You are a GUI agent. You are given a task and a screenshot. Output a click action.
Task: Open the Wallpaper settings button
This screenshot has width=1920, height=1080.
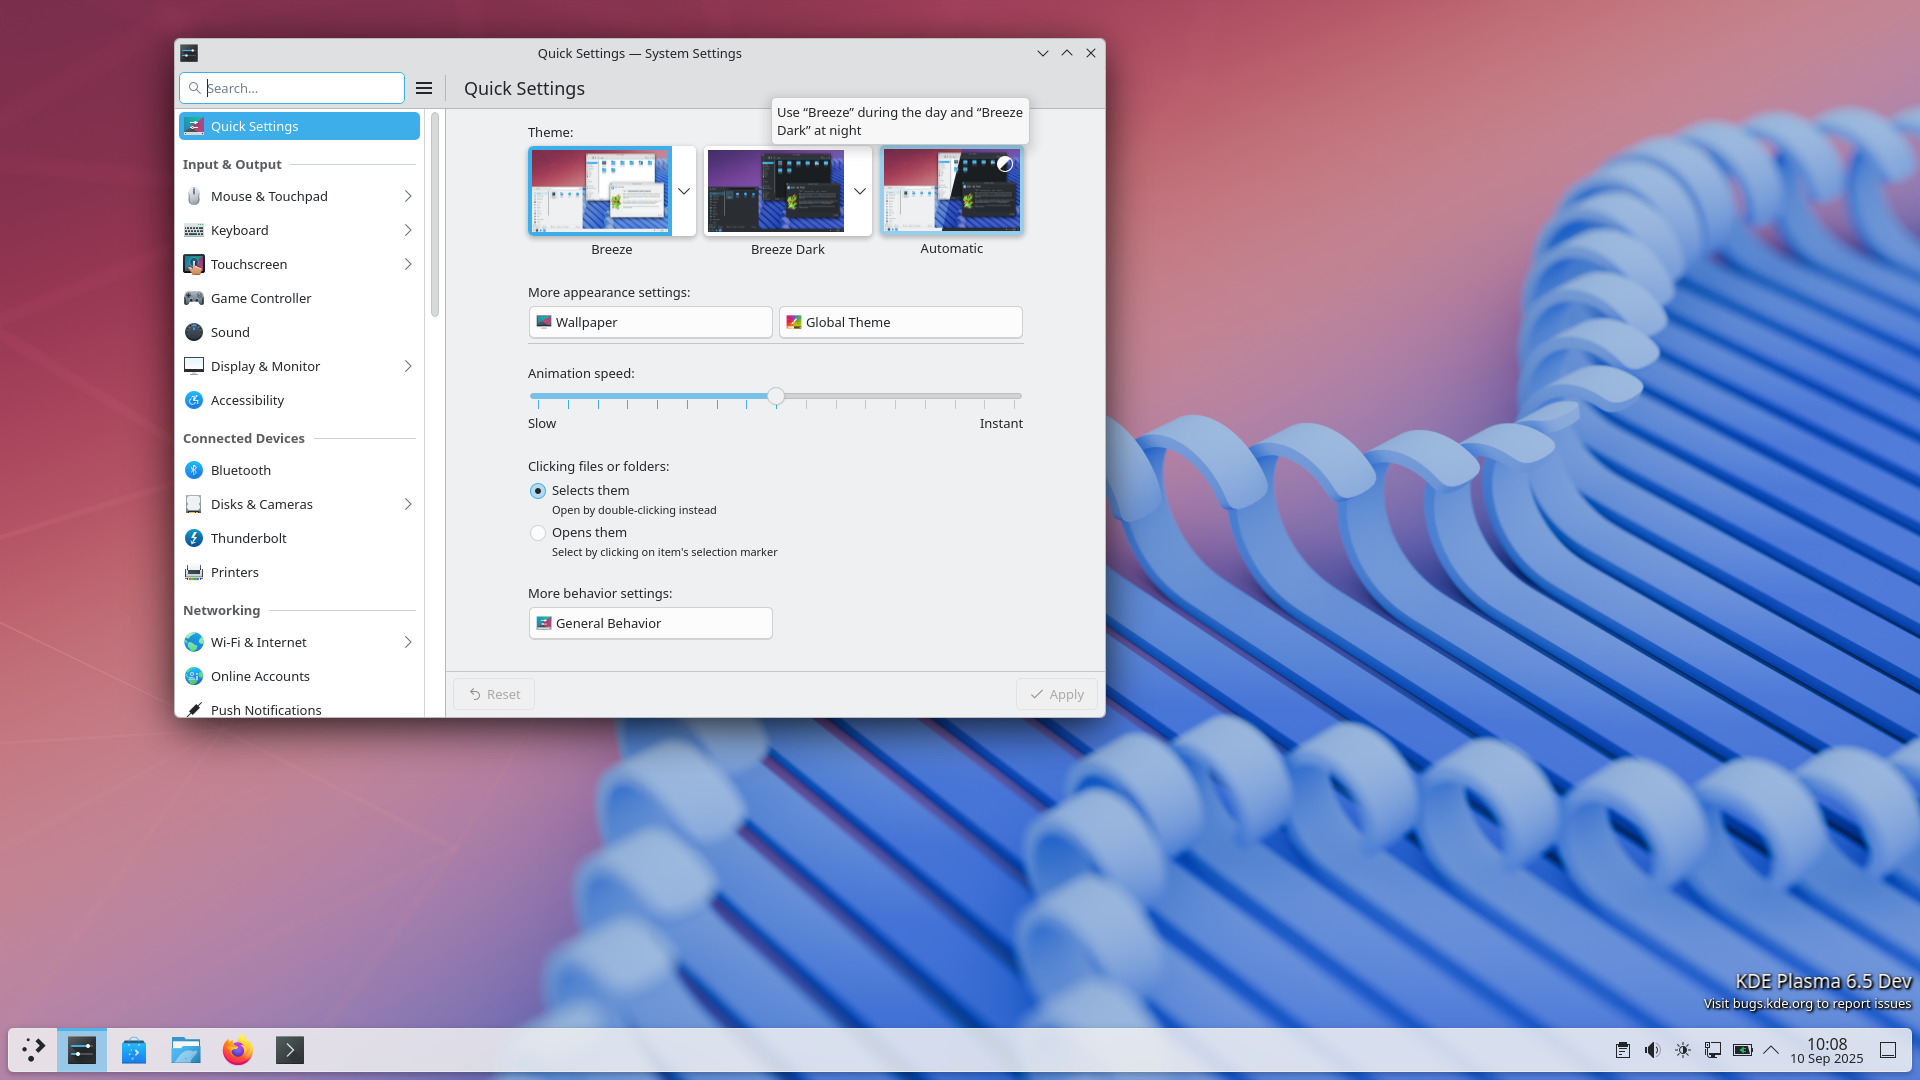pos(650,322)
